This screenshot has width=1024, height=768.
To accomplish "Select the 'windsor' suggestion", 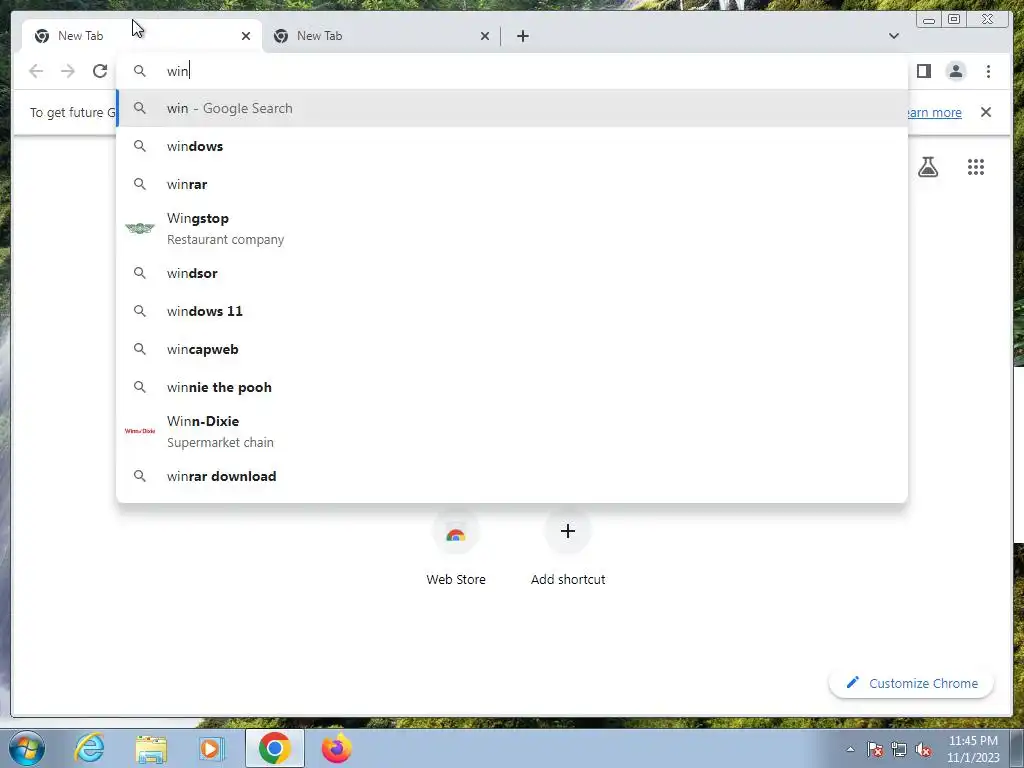I will pyautogui.click(x=512, y=273).
